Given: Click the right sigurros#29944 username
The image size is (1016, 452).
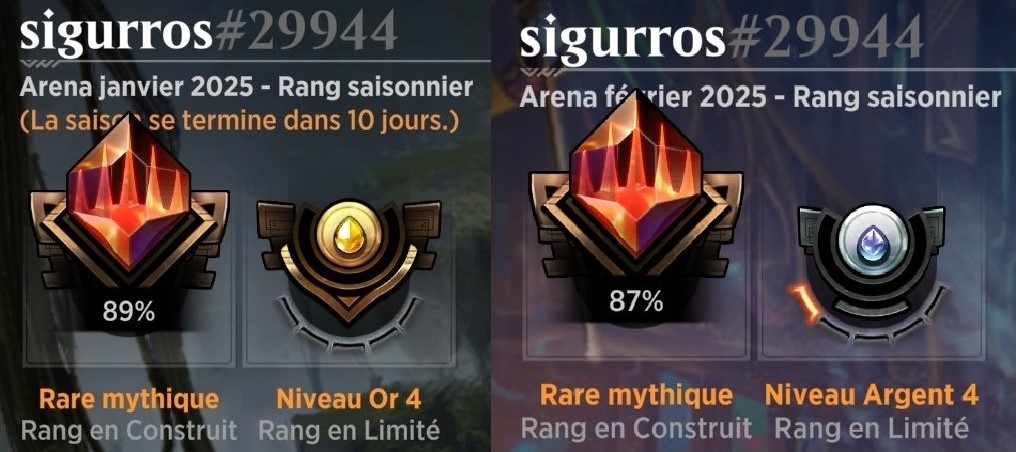Looking at the screenshot, I should click(721, 36).
